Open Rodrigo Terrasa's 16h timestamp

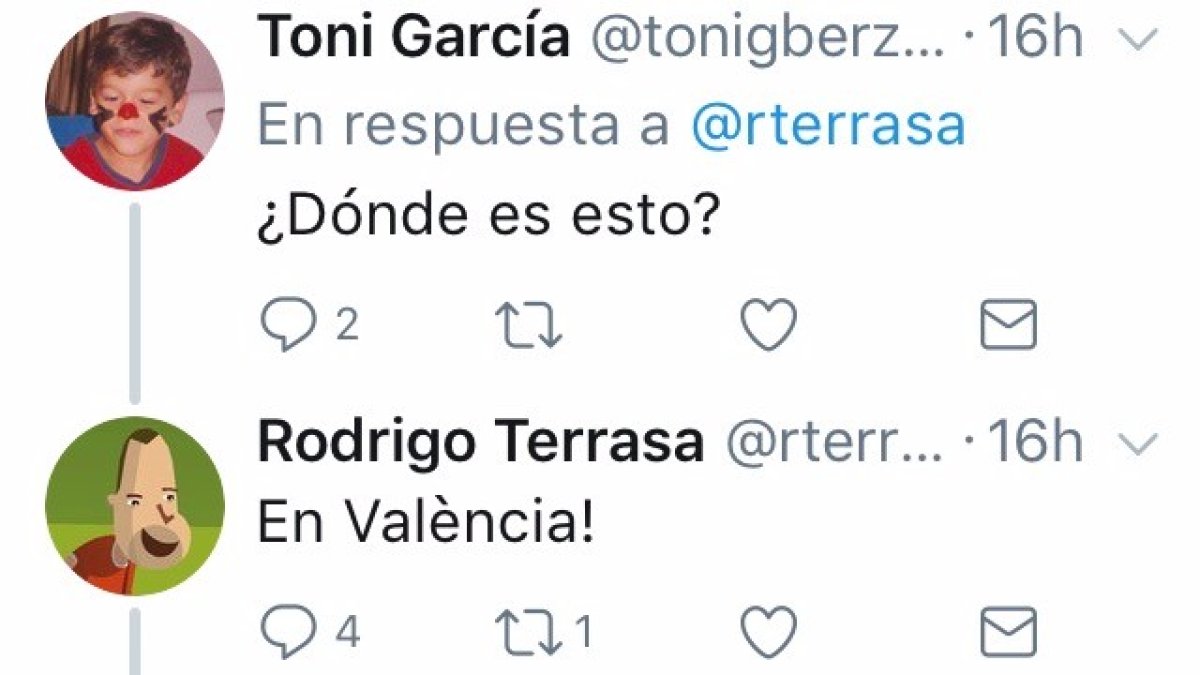click(x=1036, y=444)
